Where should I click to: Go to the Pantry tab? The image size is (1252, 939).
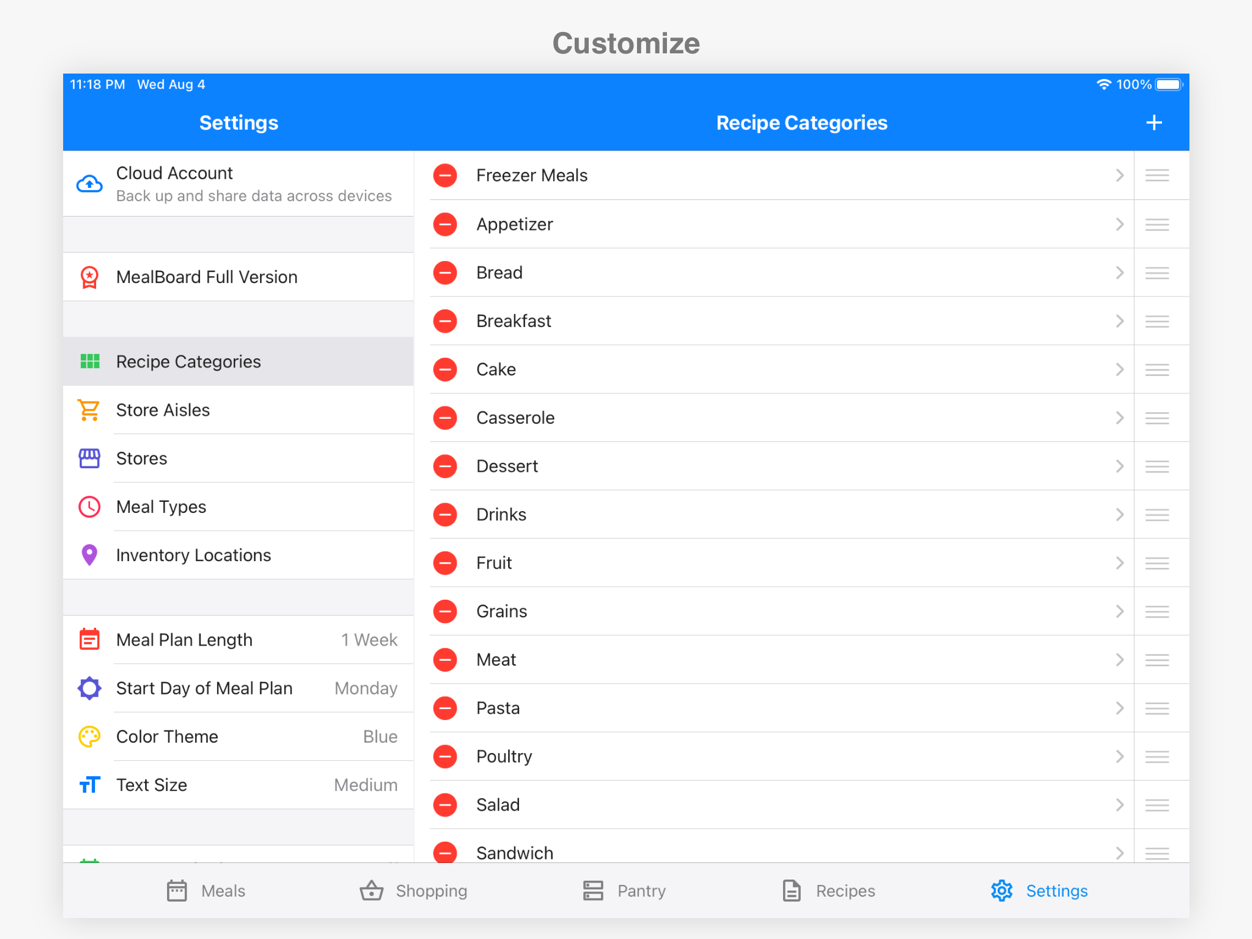[624, 891]
